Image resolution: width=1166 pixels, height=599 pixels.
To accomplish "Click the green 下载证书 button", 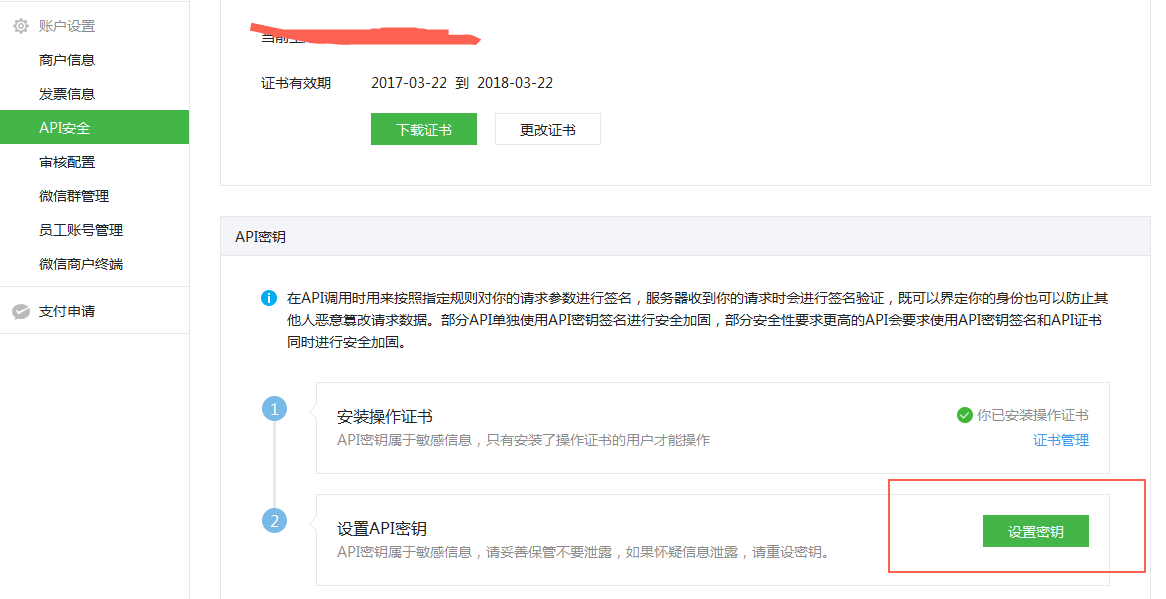I will tap(423, 129).
